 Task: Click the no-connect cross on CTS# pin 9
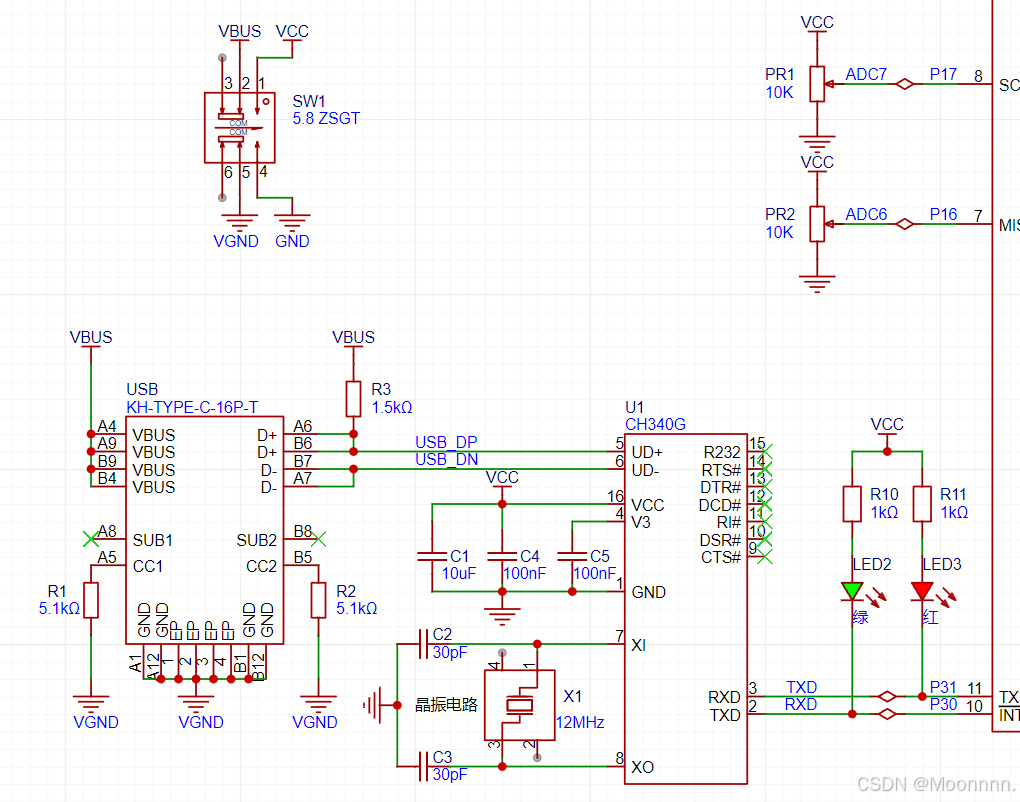[x=765, y=556]
